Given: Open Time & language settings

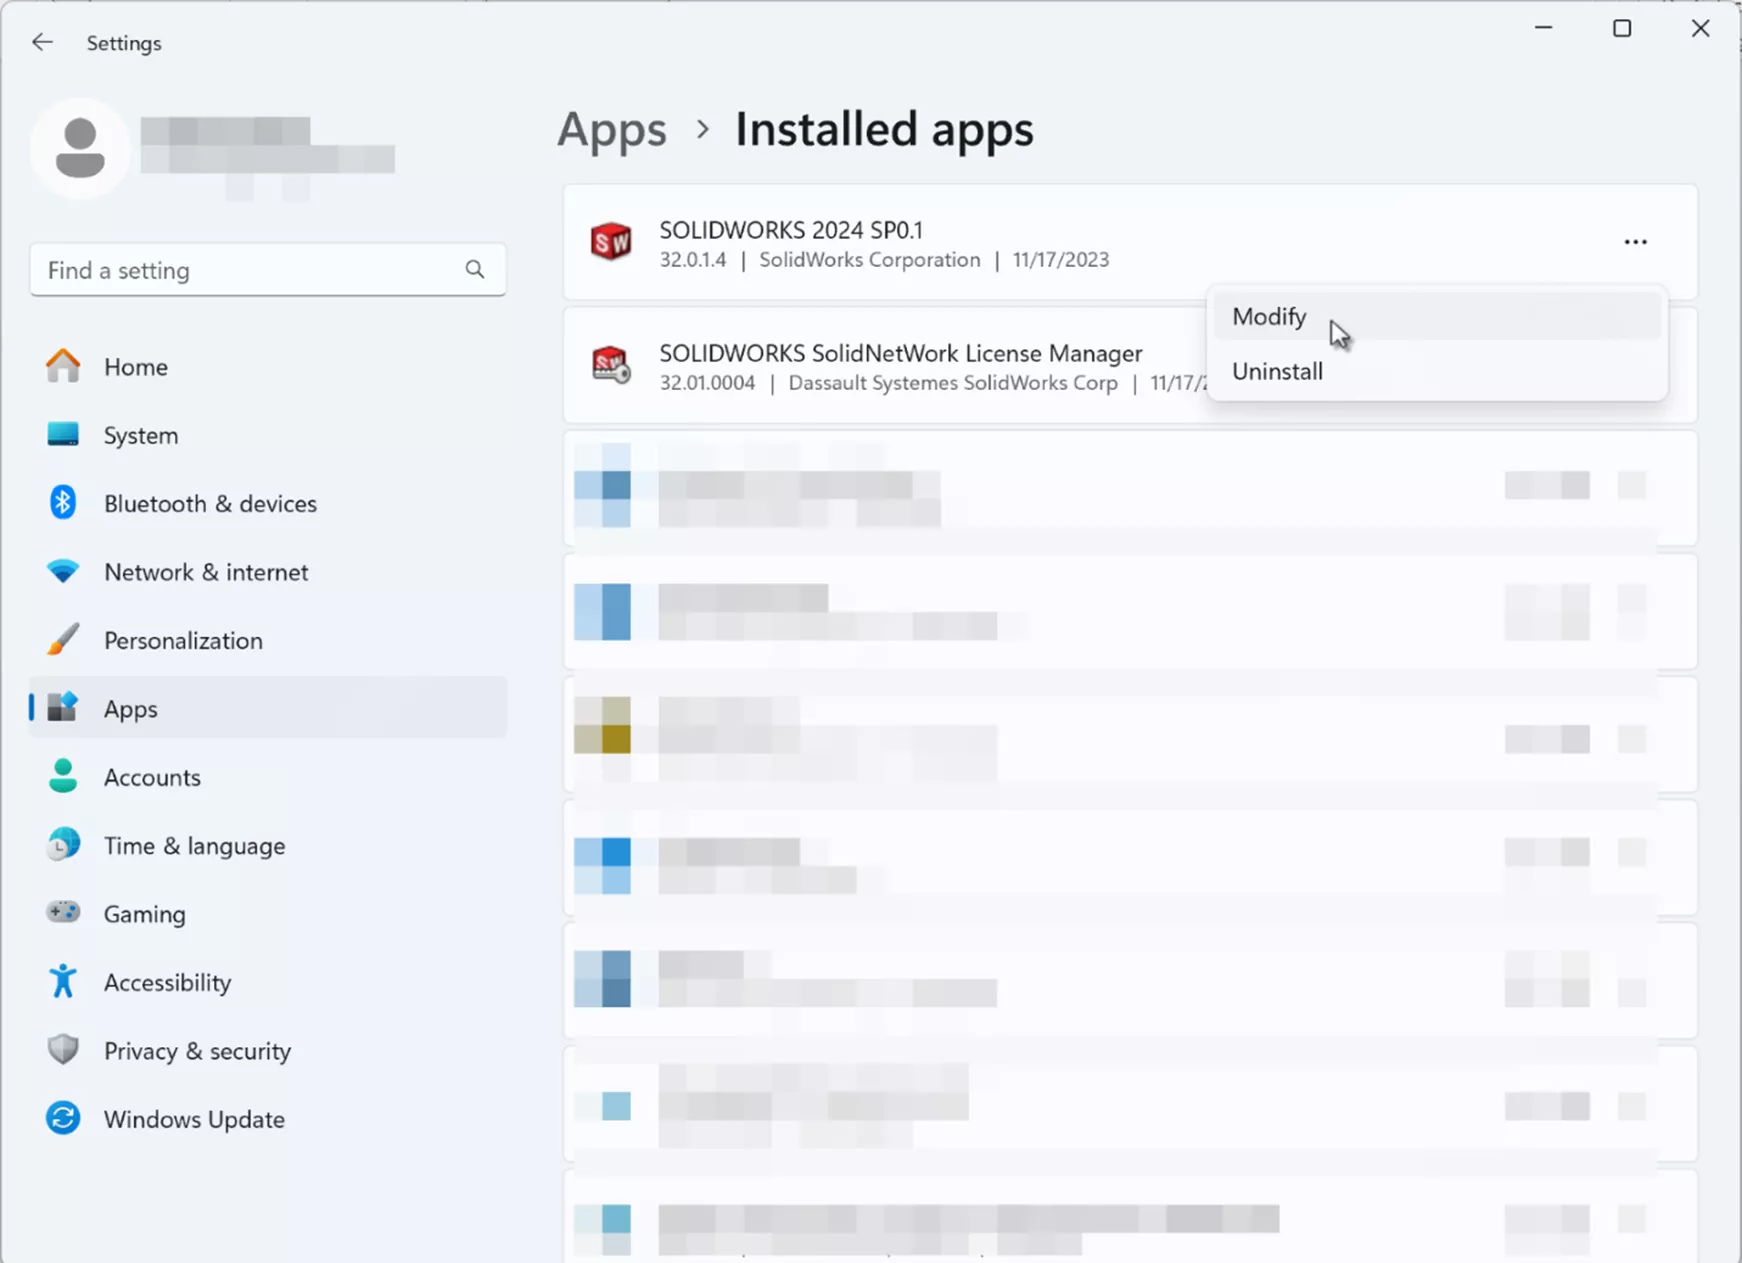Looking at the screenshot, I should click(268, 845).
